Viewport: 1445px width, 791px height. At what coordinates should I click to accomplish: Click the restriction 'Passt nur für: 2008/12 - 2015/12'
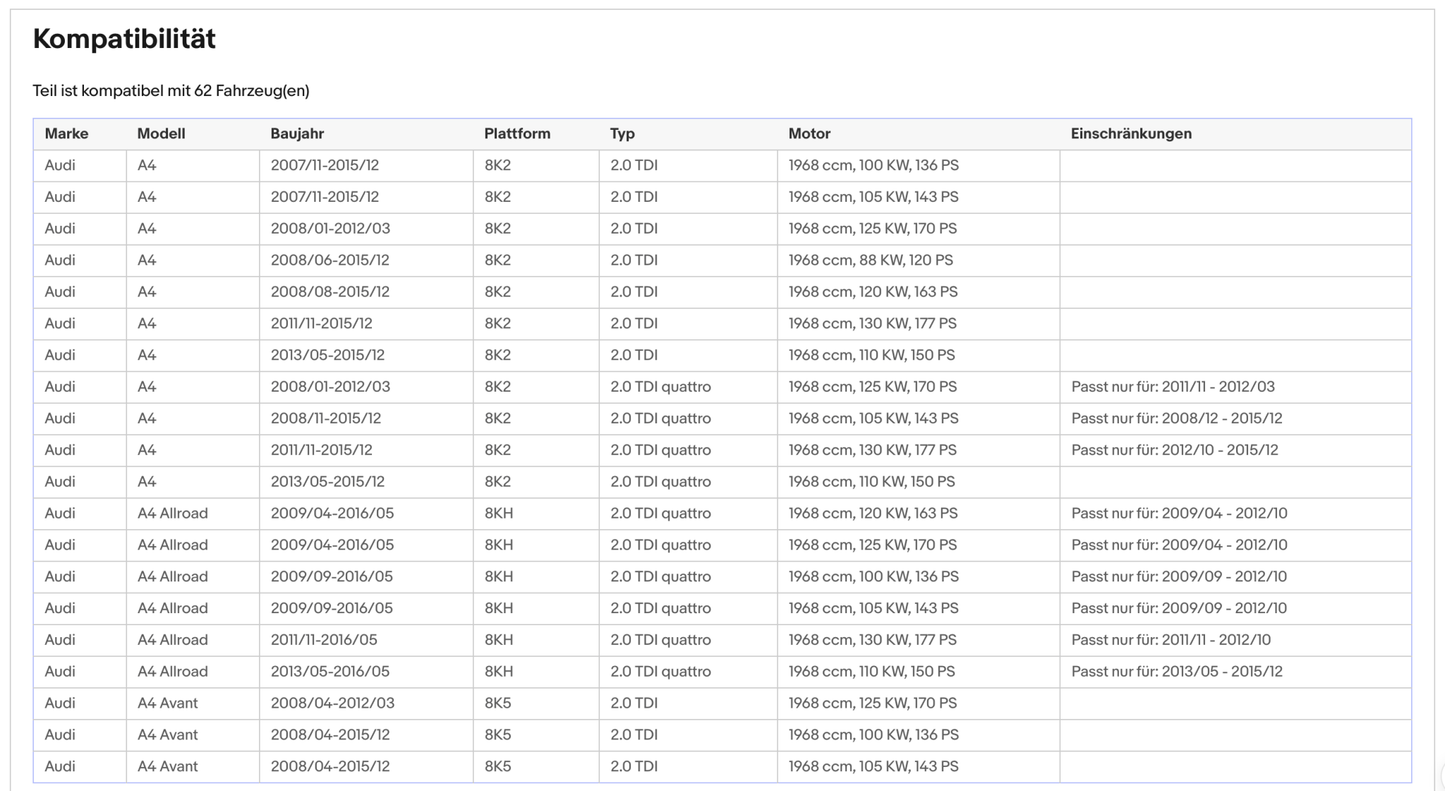click(x=1176, y=419)
